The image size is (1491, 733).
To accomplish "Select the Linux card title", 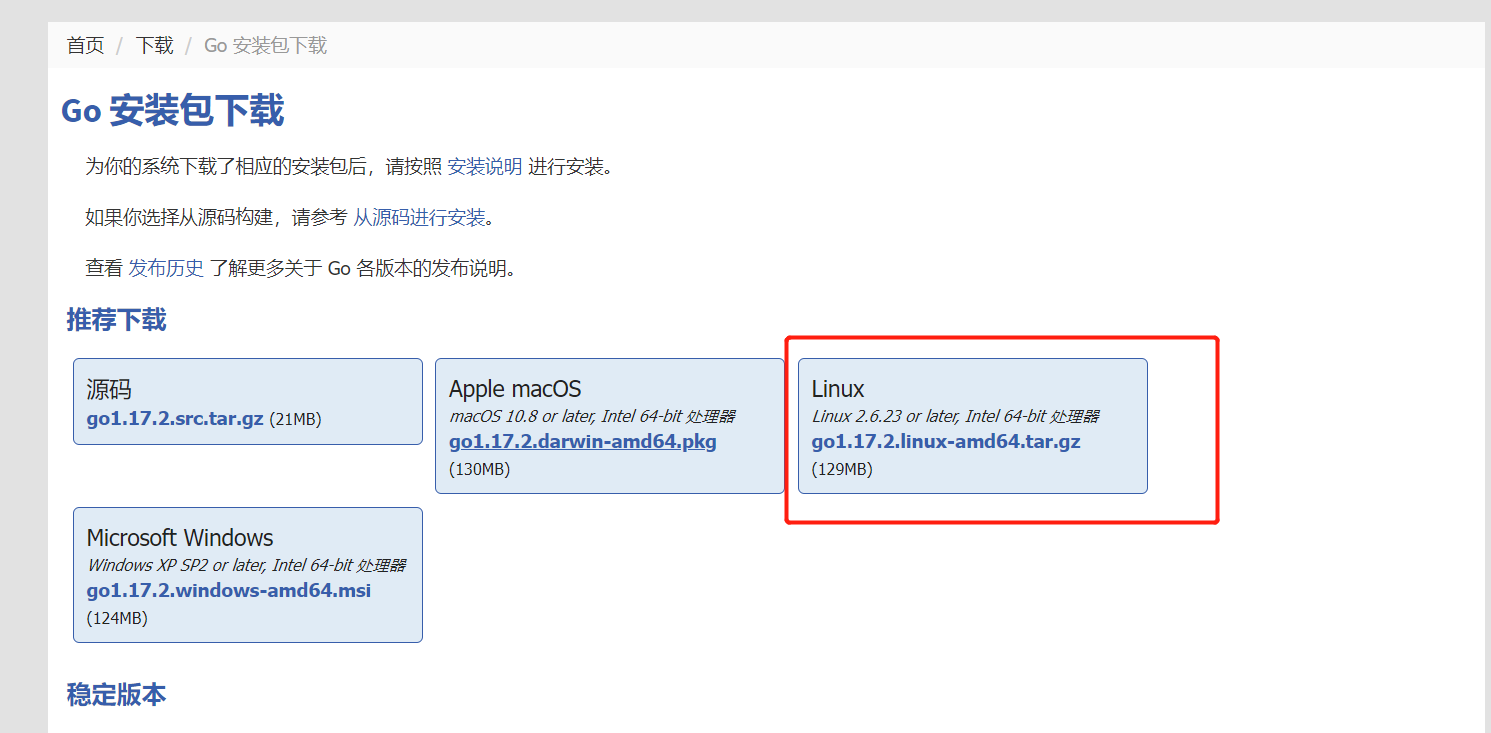I will coord(838,389).
